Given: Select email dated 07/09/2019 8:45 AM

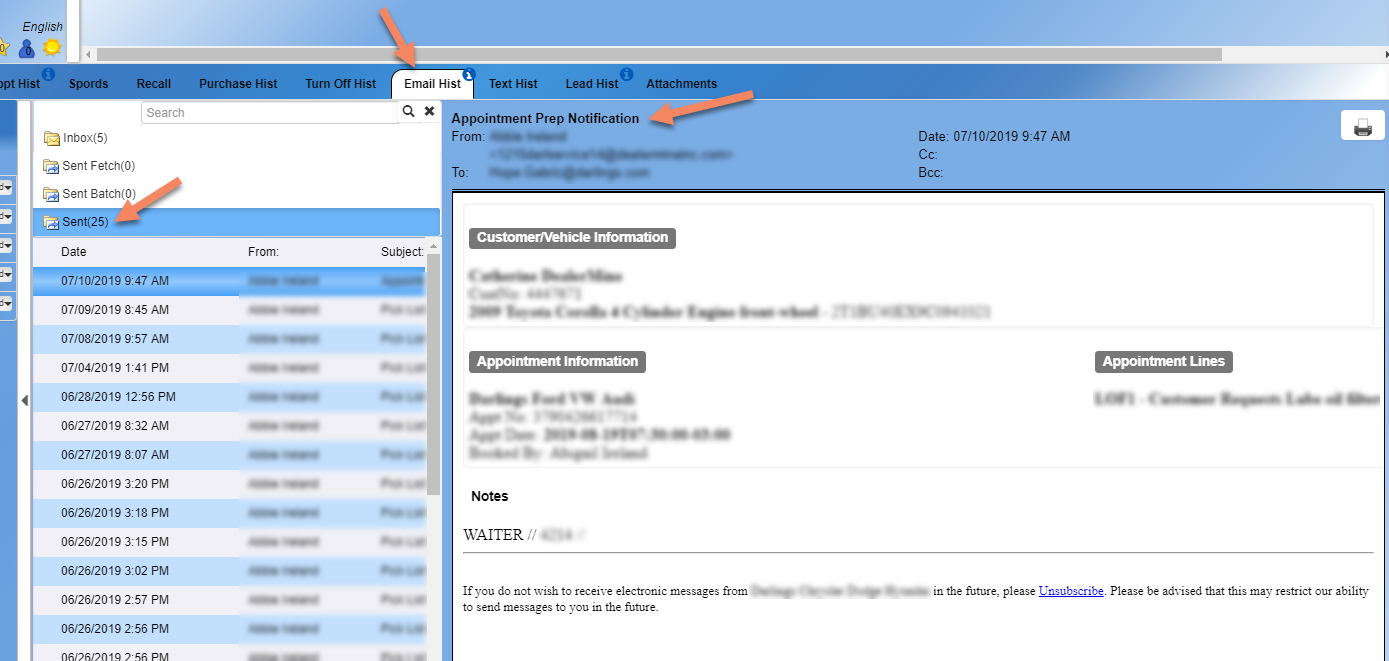Looking at the screenshot, I should point(115,310).
